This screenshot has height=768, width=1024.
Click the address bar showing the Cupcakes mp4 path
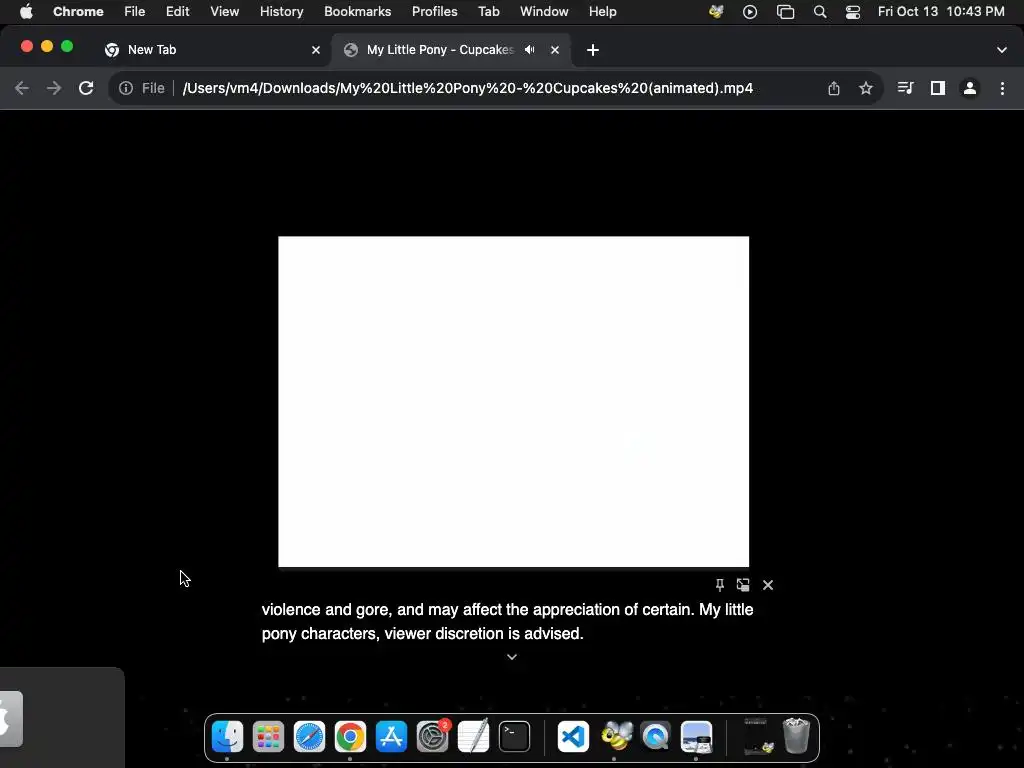[x=468, y=88]
